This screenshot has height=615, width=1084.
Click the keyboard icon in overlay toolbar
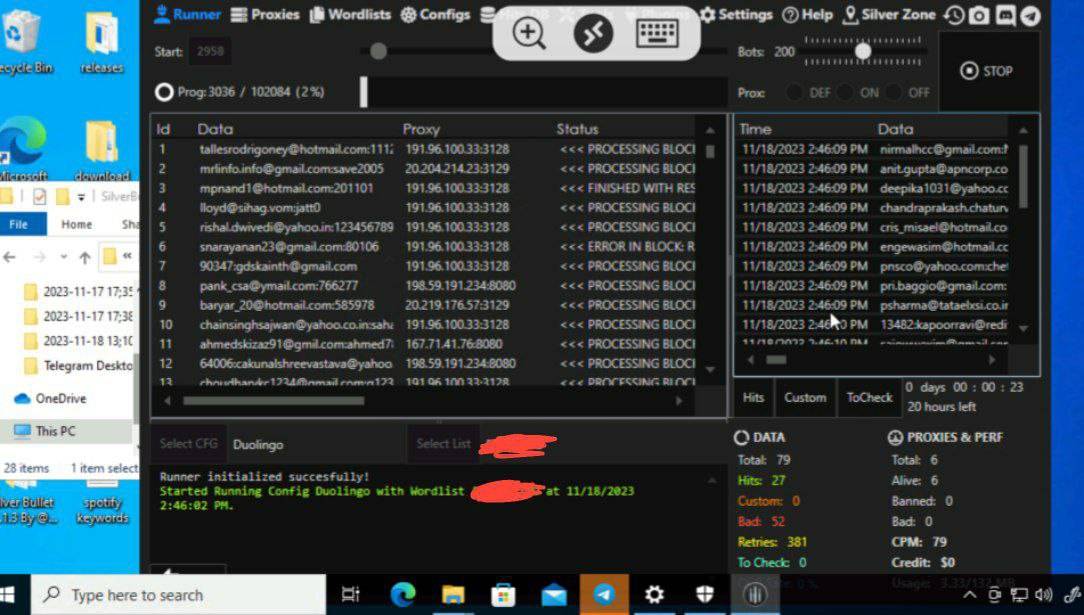tap(657, 33)
